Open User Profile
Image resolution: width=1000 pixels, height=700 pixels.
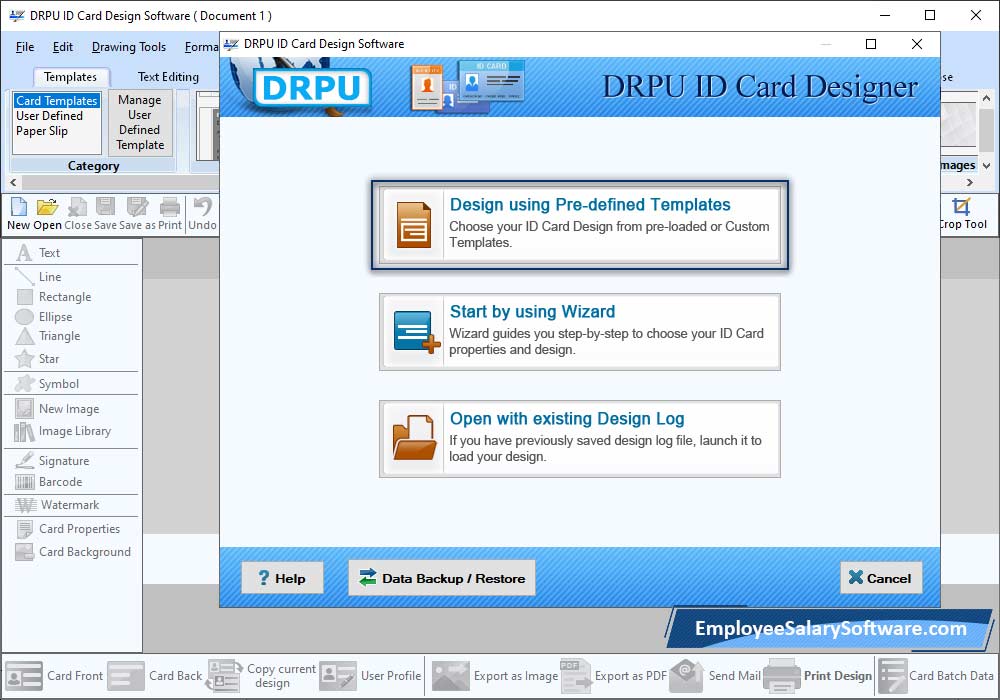tap(371, 676)
